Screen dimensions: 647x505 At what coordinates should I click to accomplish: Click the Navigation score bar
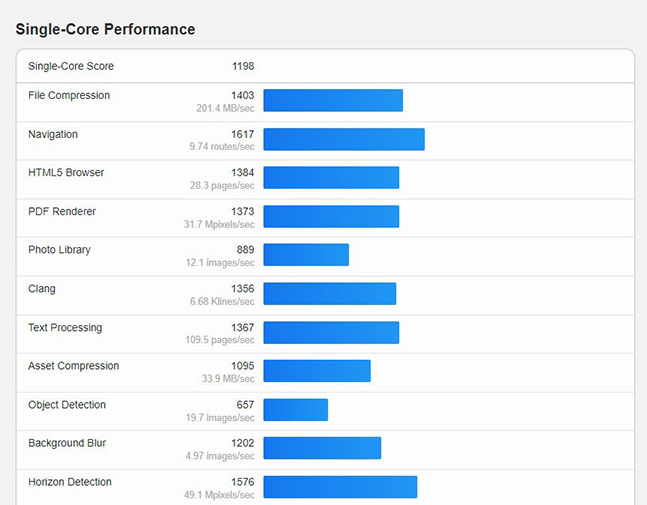tap(344, 139)
